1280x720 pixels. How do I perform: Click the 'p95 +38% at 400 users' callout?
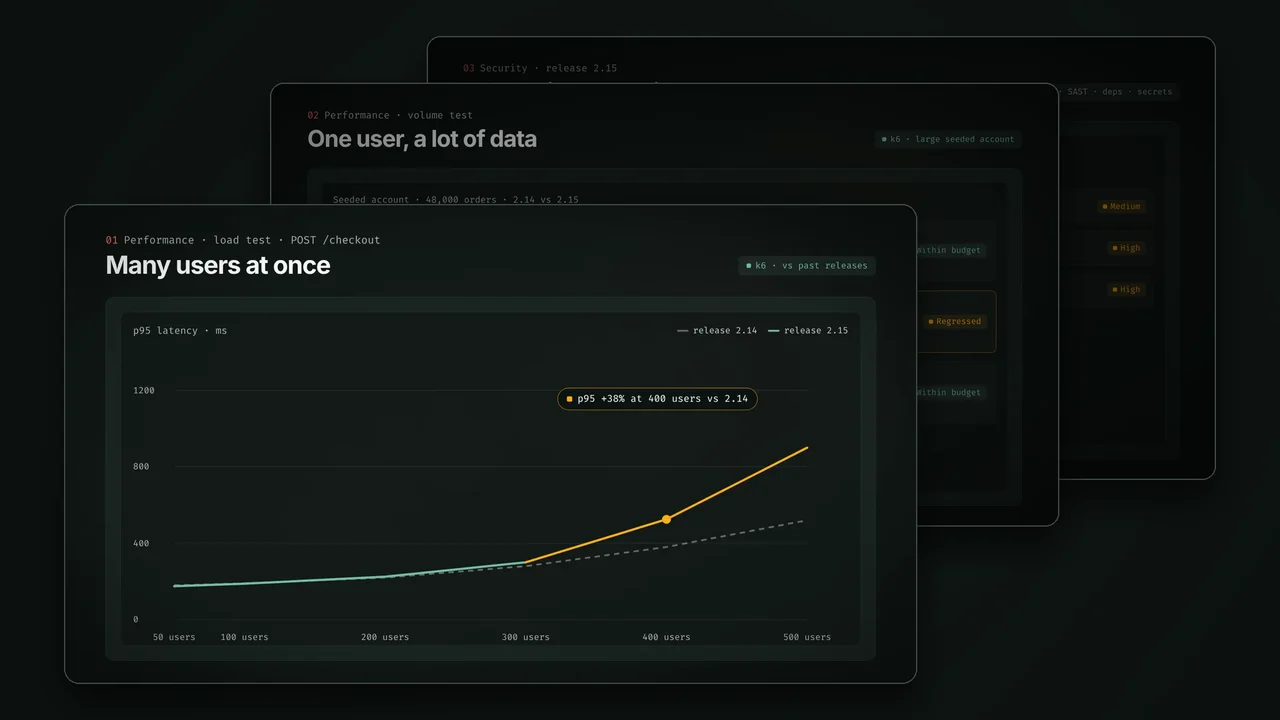pyautogui.click(x=657, y=399)
